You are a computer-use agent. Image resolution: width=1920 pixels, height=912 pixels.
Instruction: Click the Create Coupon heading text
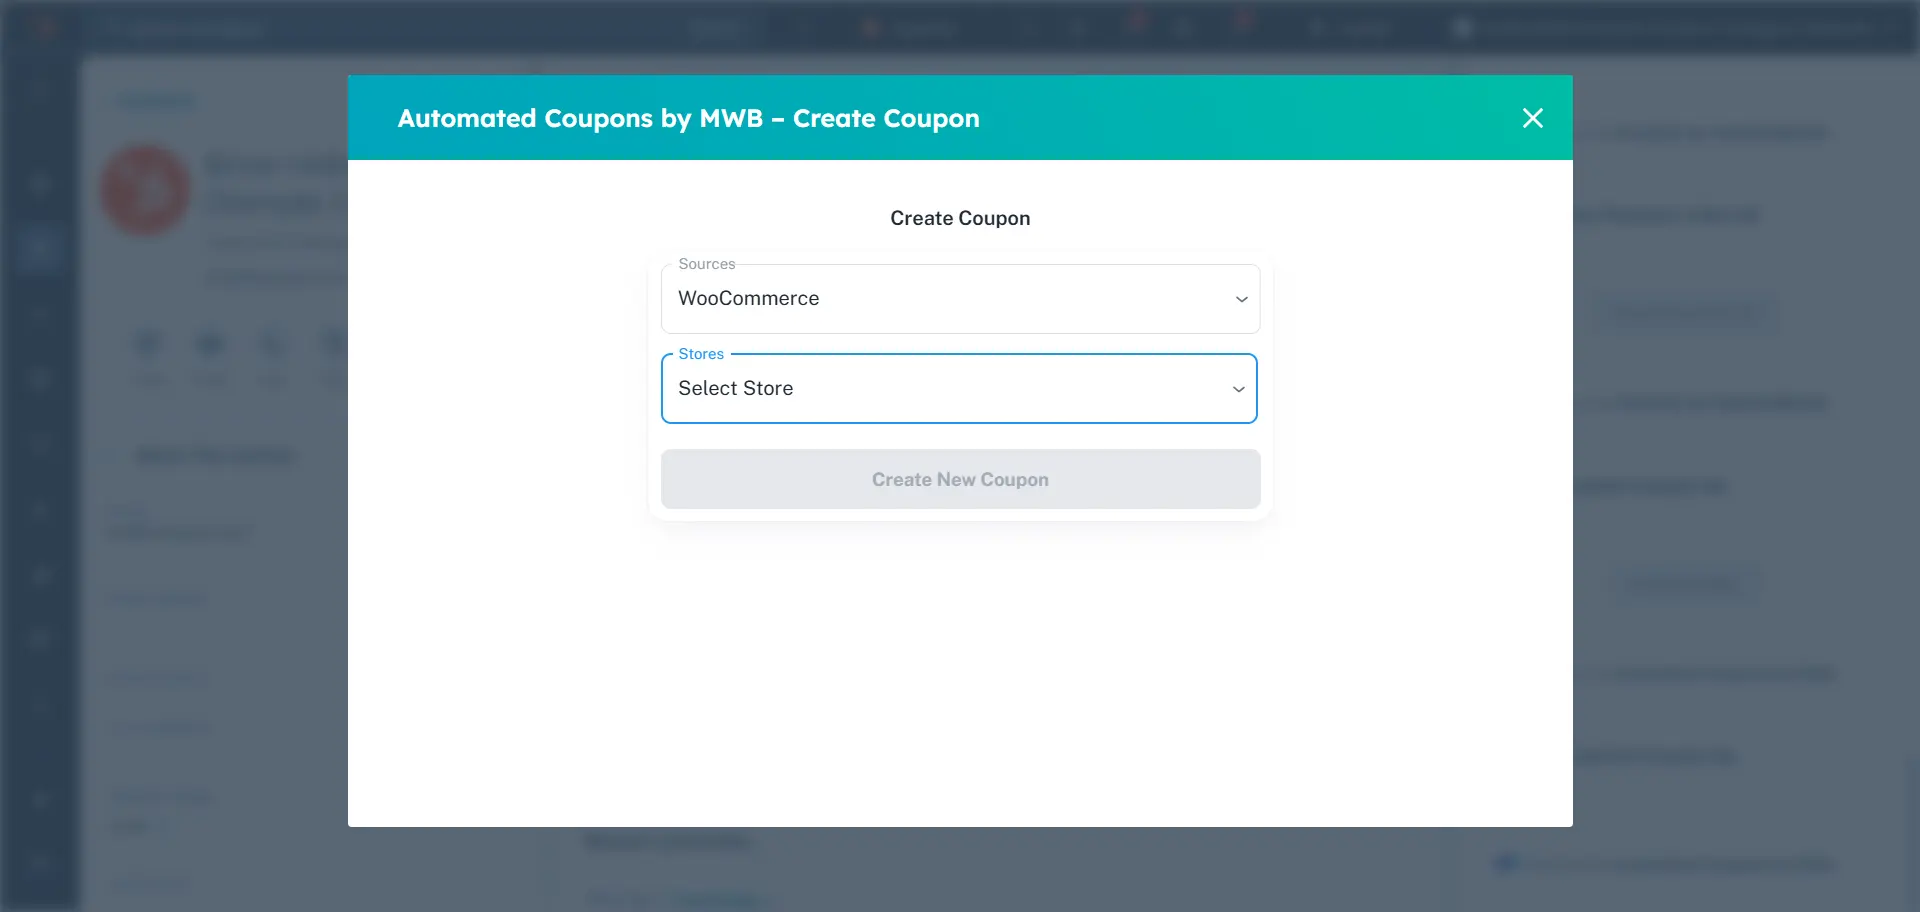coord(960,218)
